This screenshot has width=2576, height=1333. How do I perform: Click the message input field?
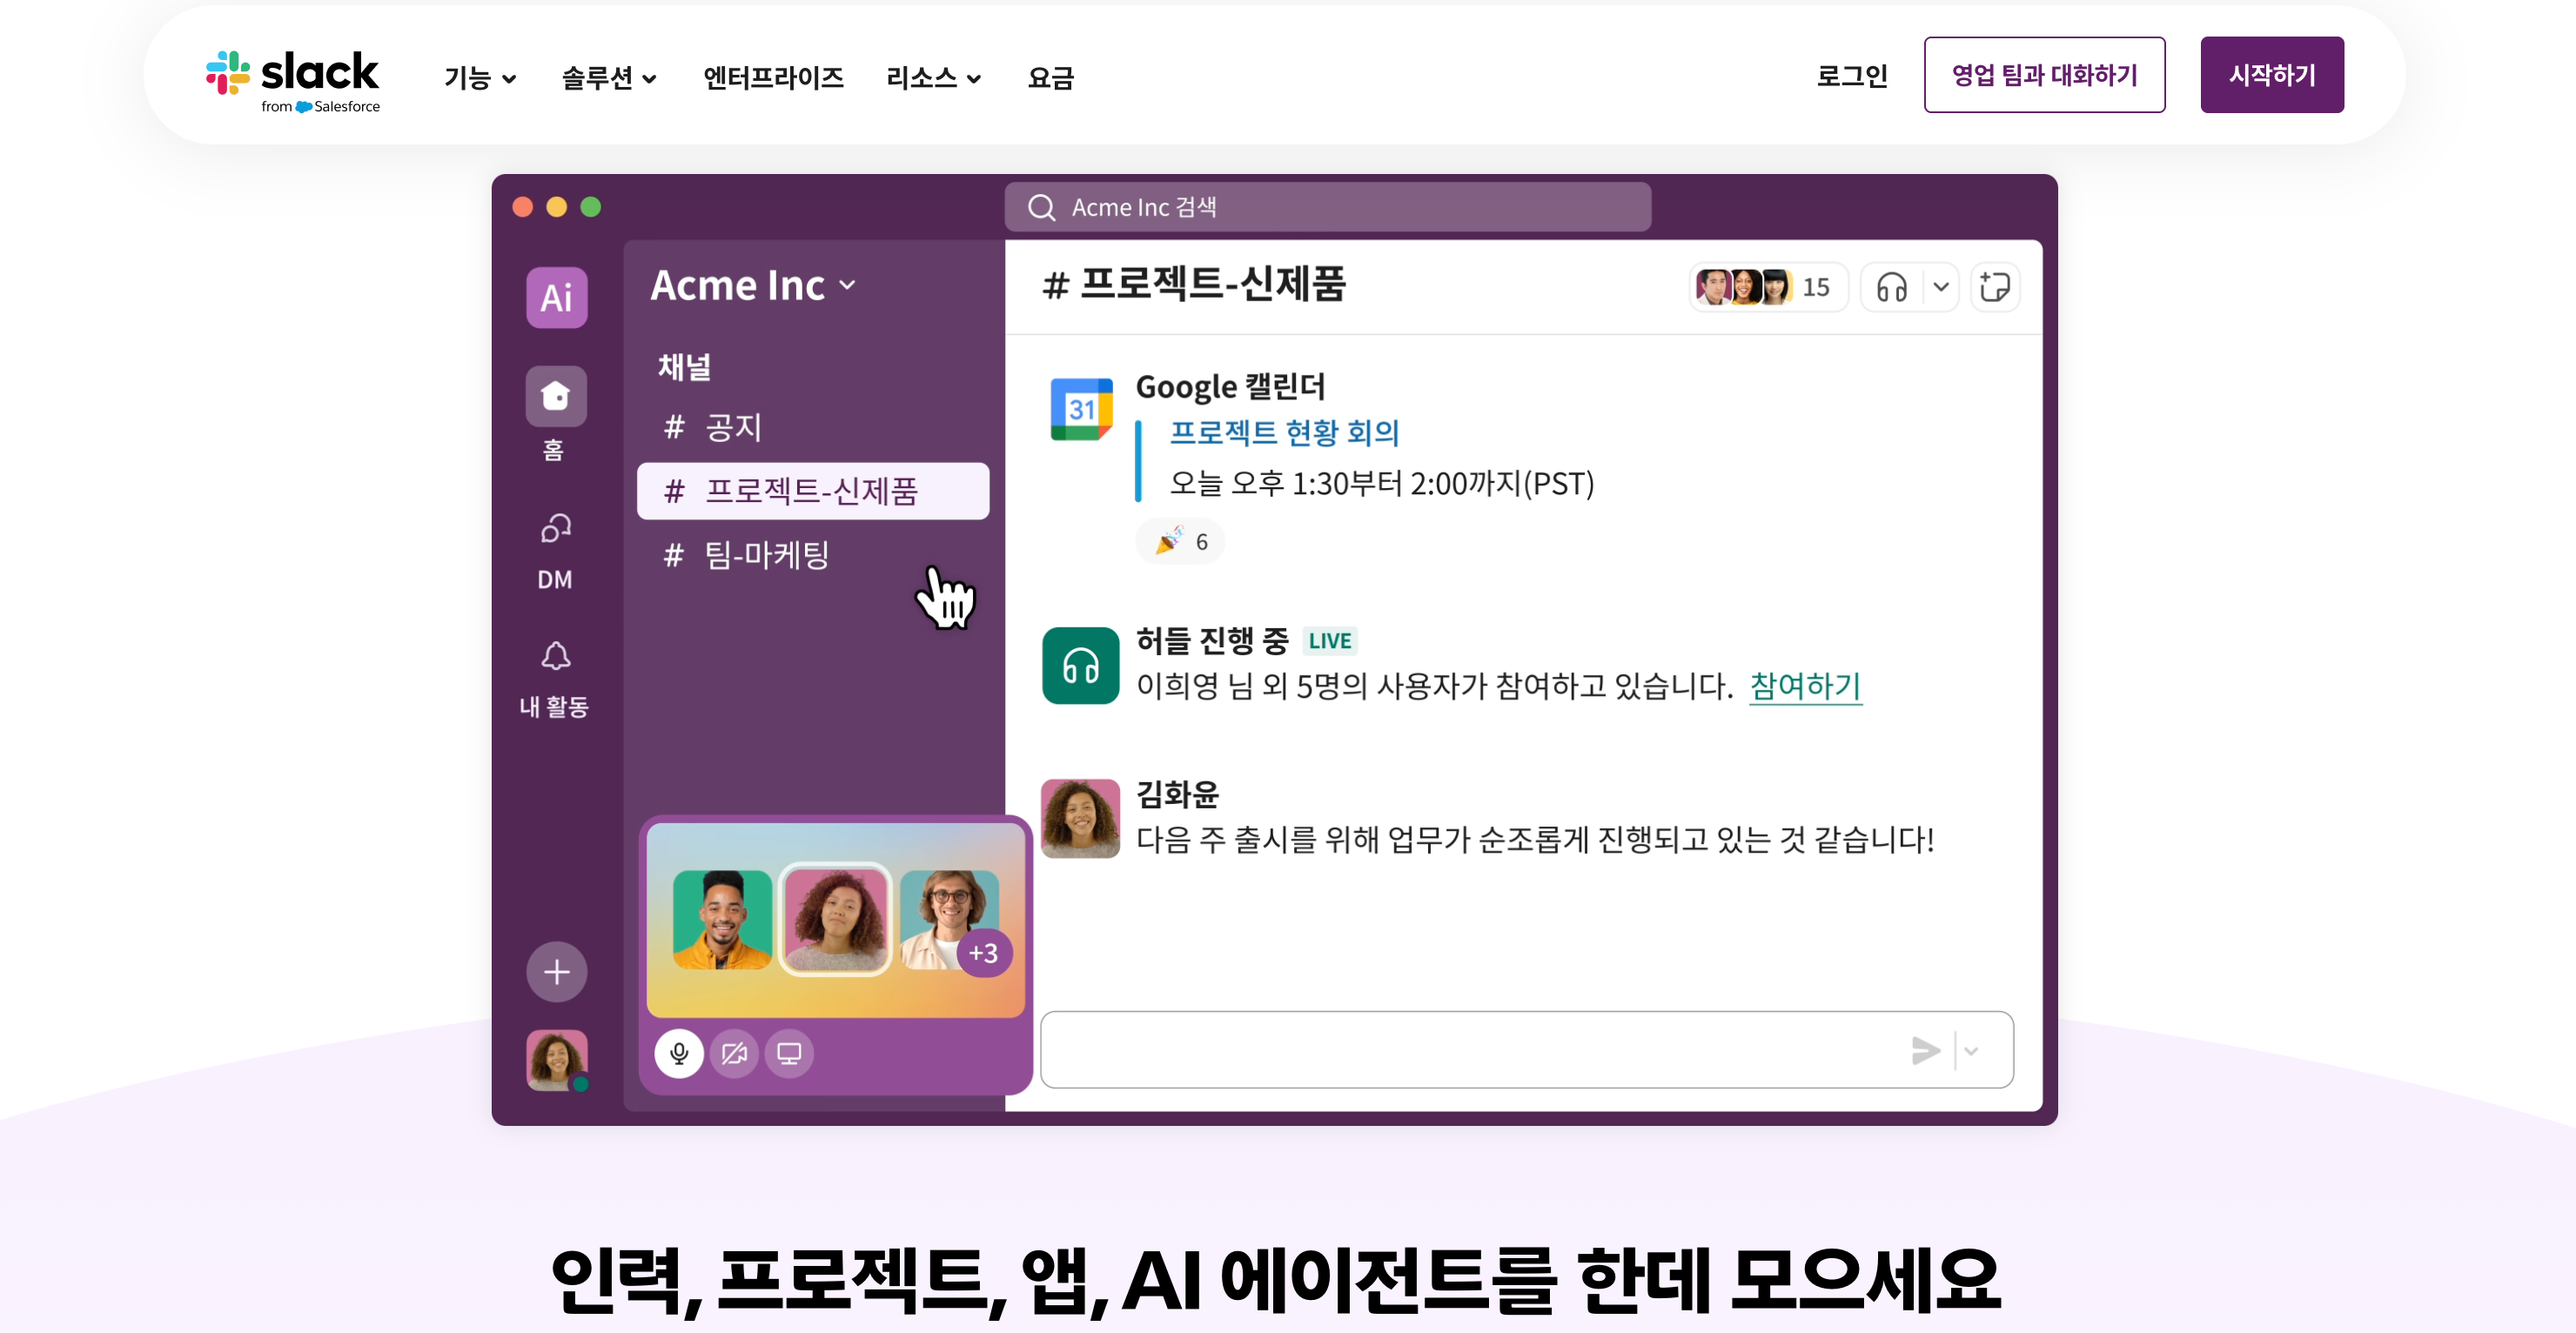1450,1050
